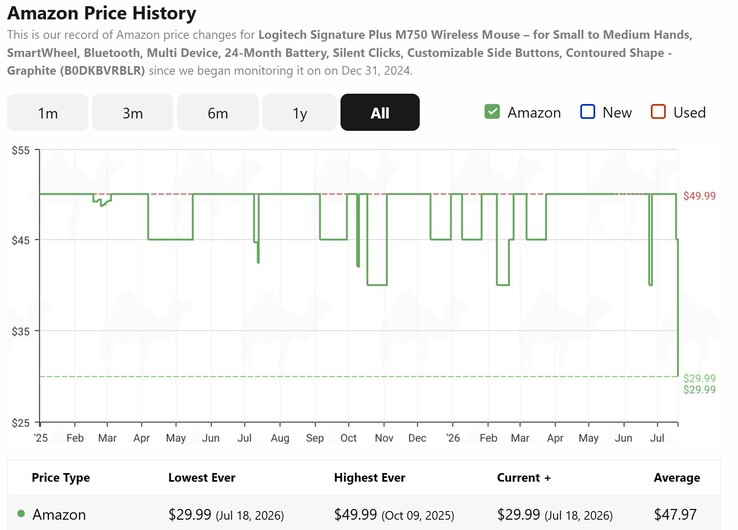Viewport: 738px width, 530px height.
Task: Select the 1m time range tab
Action: tap(48, 112)
